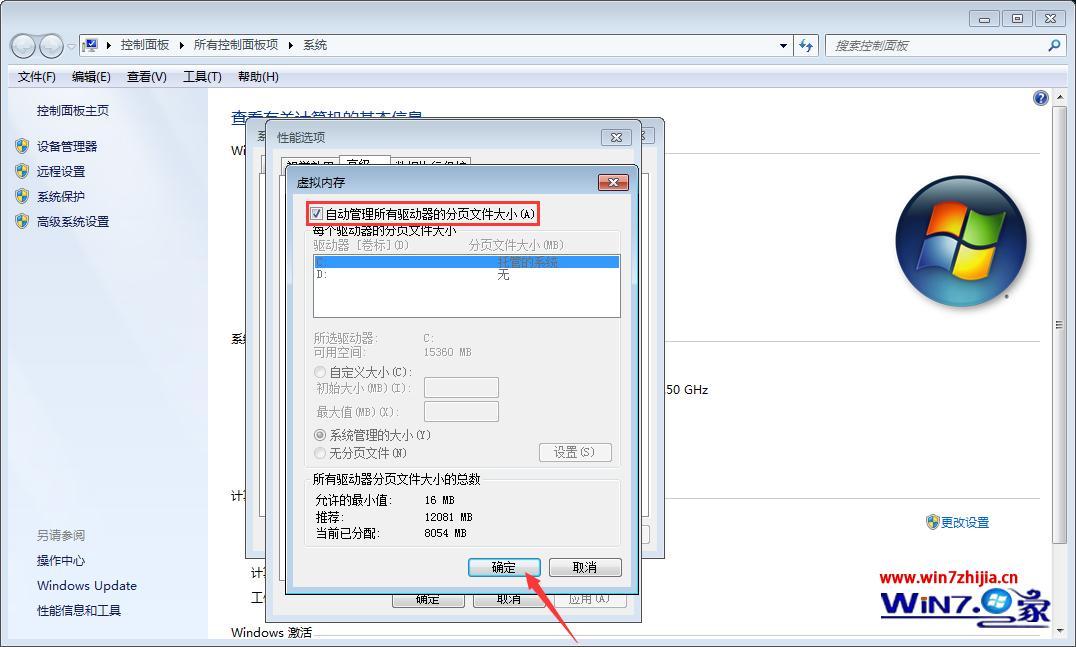Open the address bar history dropdown arrow

783,45
